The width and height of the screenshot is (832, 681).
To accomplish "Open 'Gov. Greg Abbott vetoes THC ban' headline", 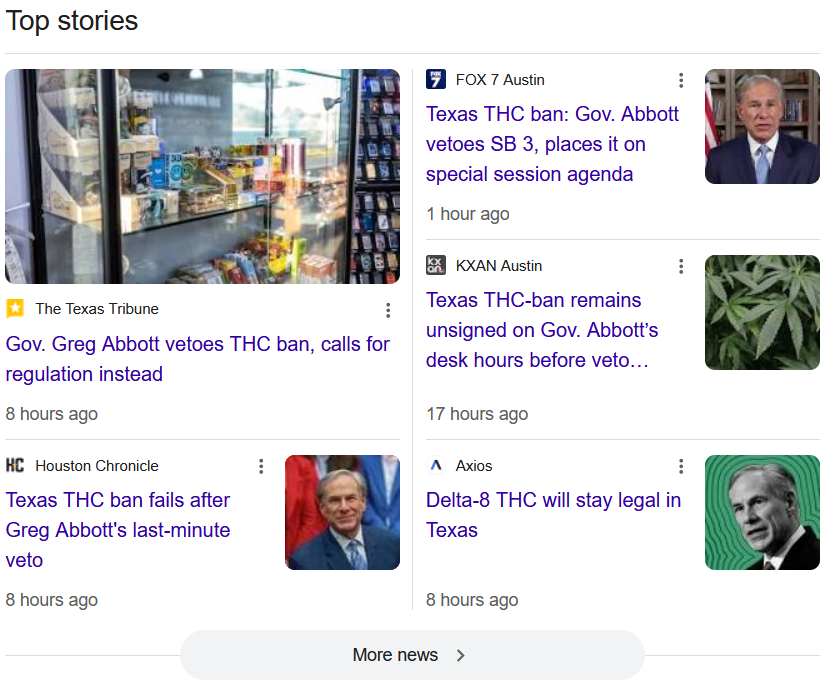I will coord(197,359).
